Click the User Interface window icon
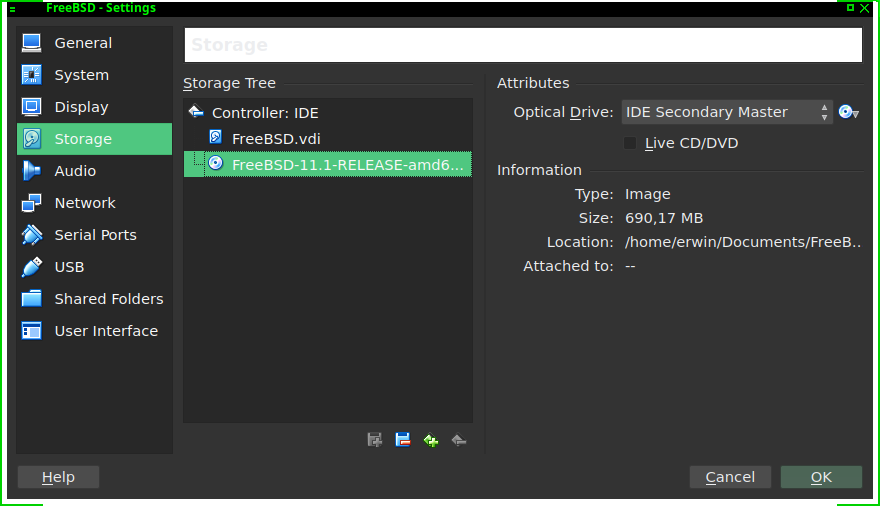This screenshot has height=506, width=880. [x=31, y=331]
